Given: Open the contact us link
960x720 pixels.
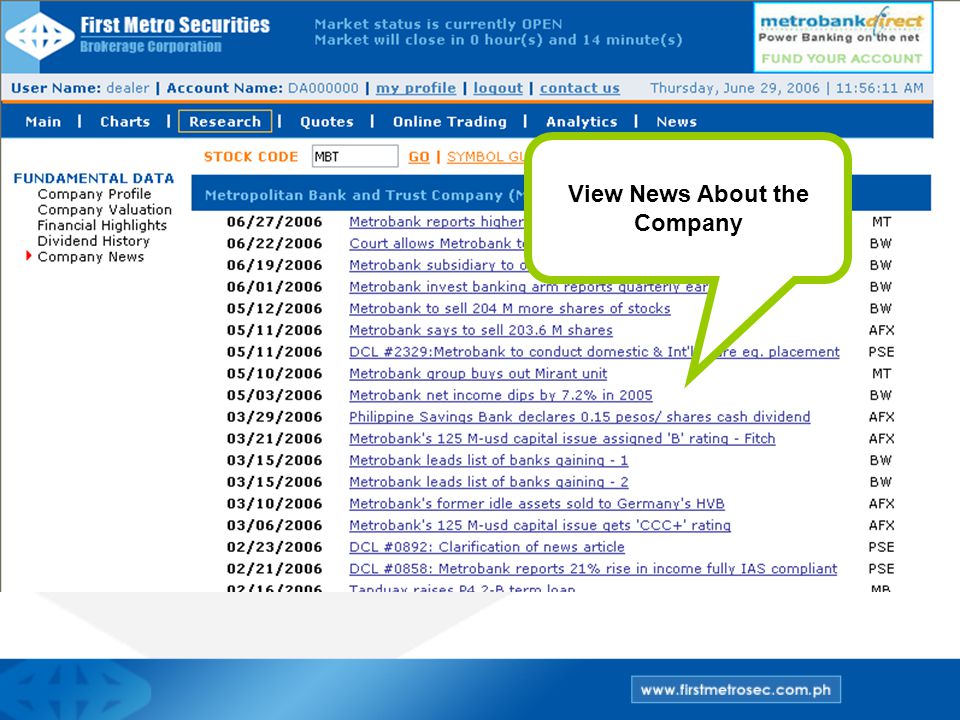Looking at the screenshot, I should pyautogui.click(x=580, y=88).
